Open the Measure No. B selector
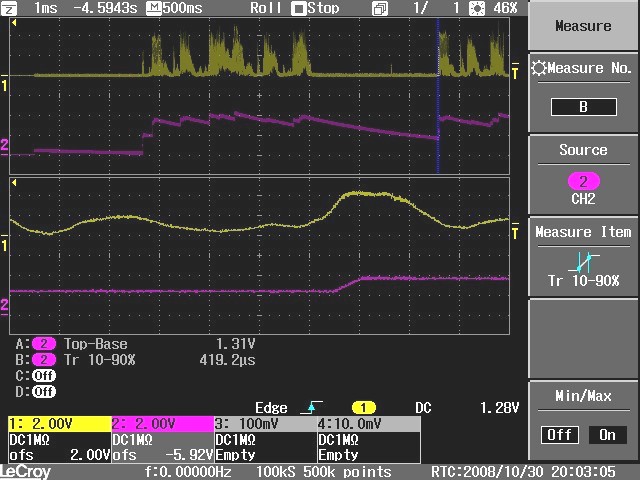The image size is (640, 480). point(583,92)
